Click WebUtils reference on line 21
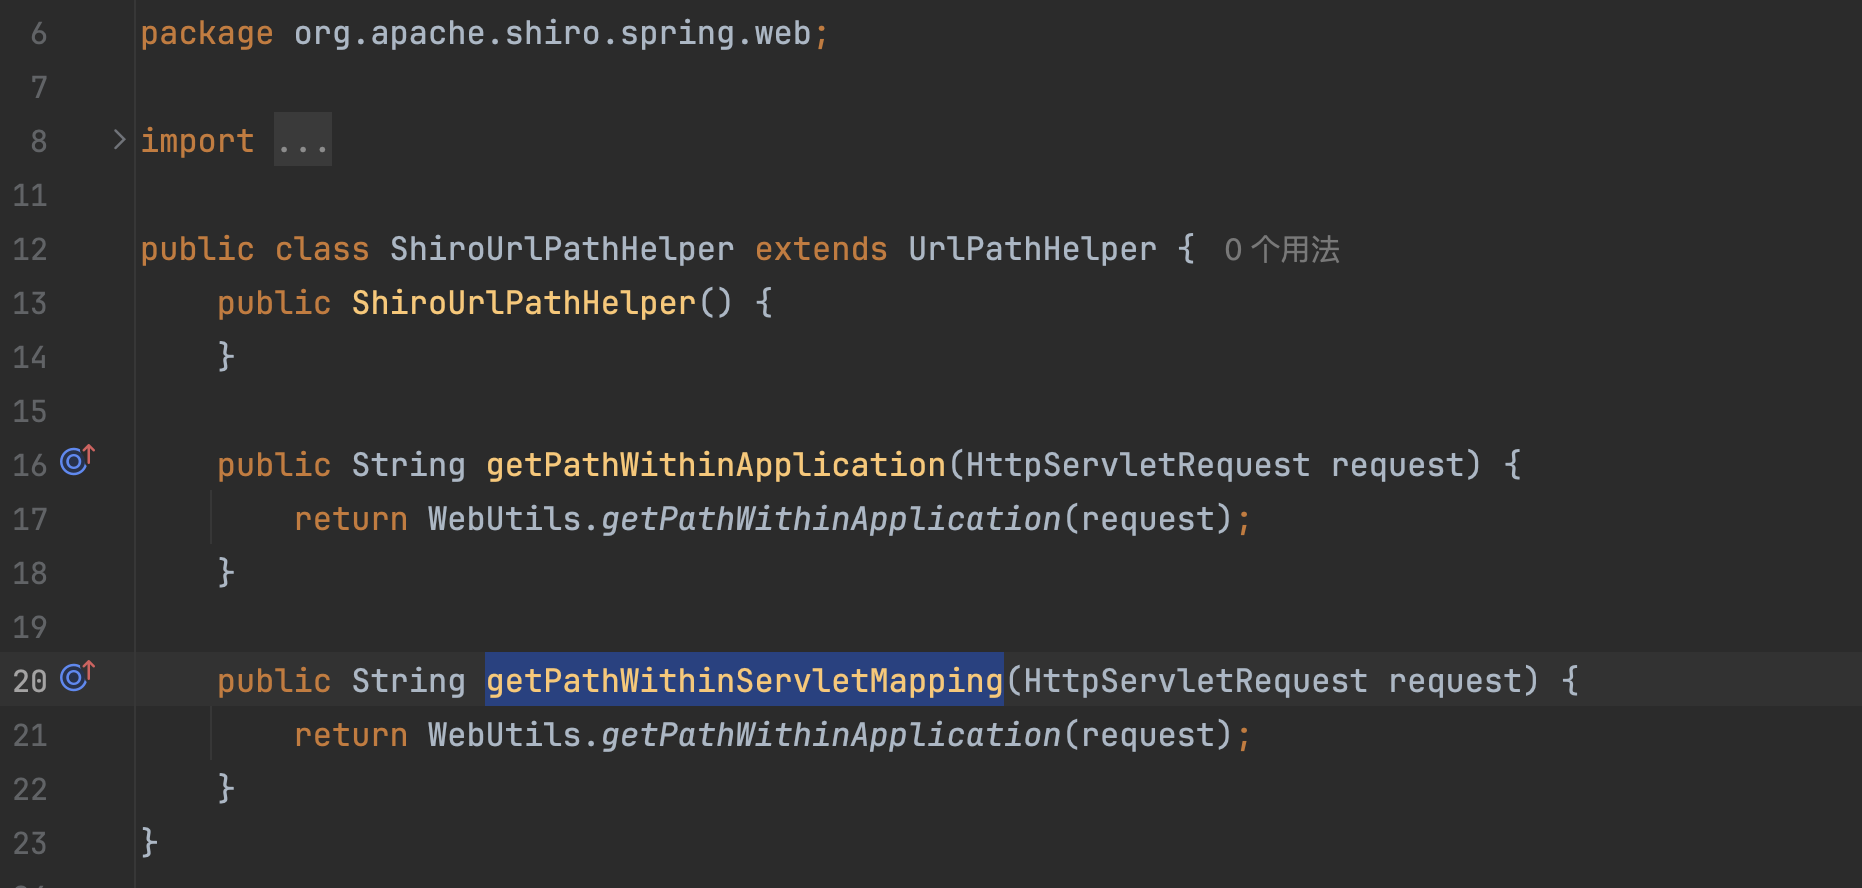This screenshot has height=888, width=1862. tap(504, 735)
